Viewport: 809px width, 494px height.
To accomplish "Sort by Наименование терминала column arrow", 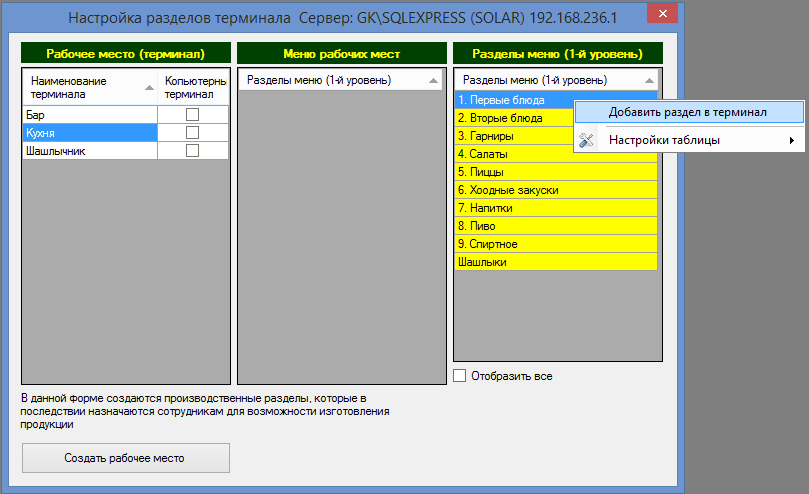I will coord(149,88).
